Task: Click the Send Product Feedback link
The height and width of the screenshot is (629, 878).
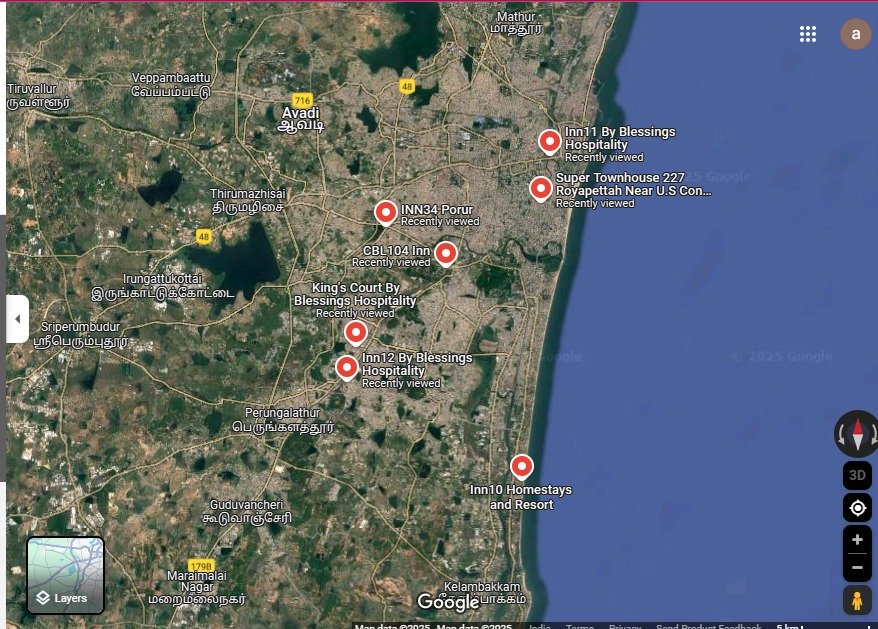Action: coord(708,626)
